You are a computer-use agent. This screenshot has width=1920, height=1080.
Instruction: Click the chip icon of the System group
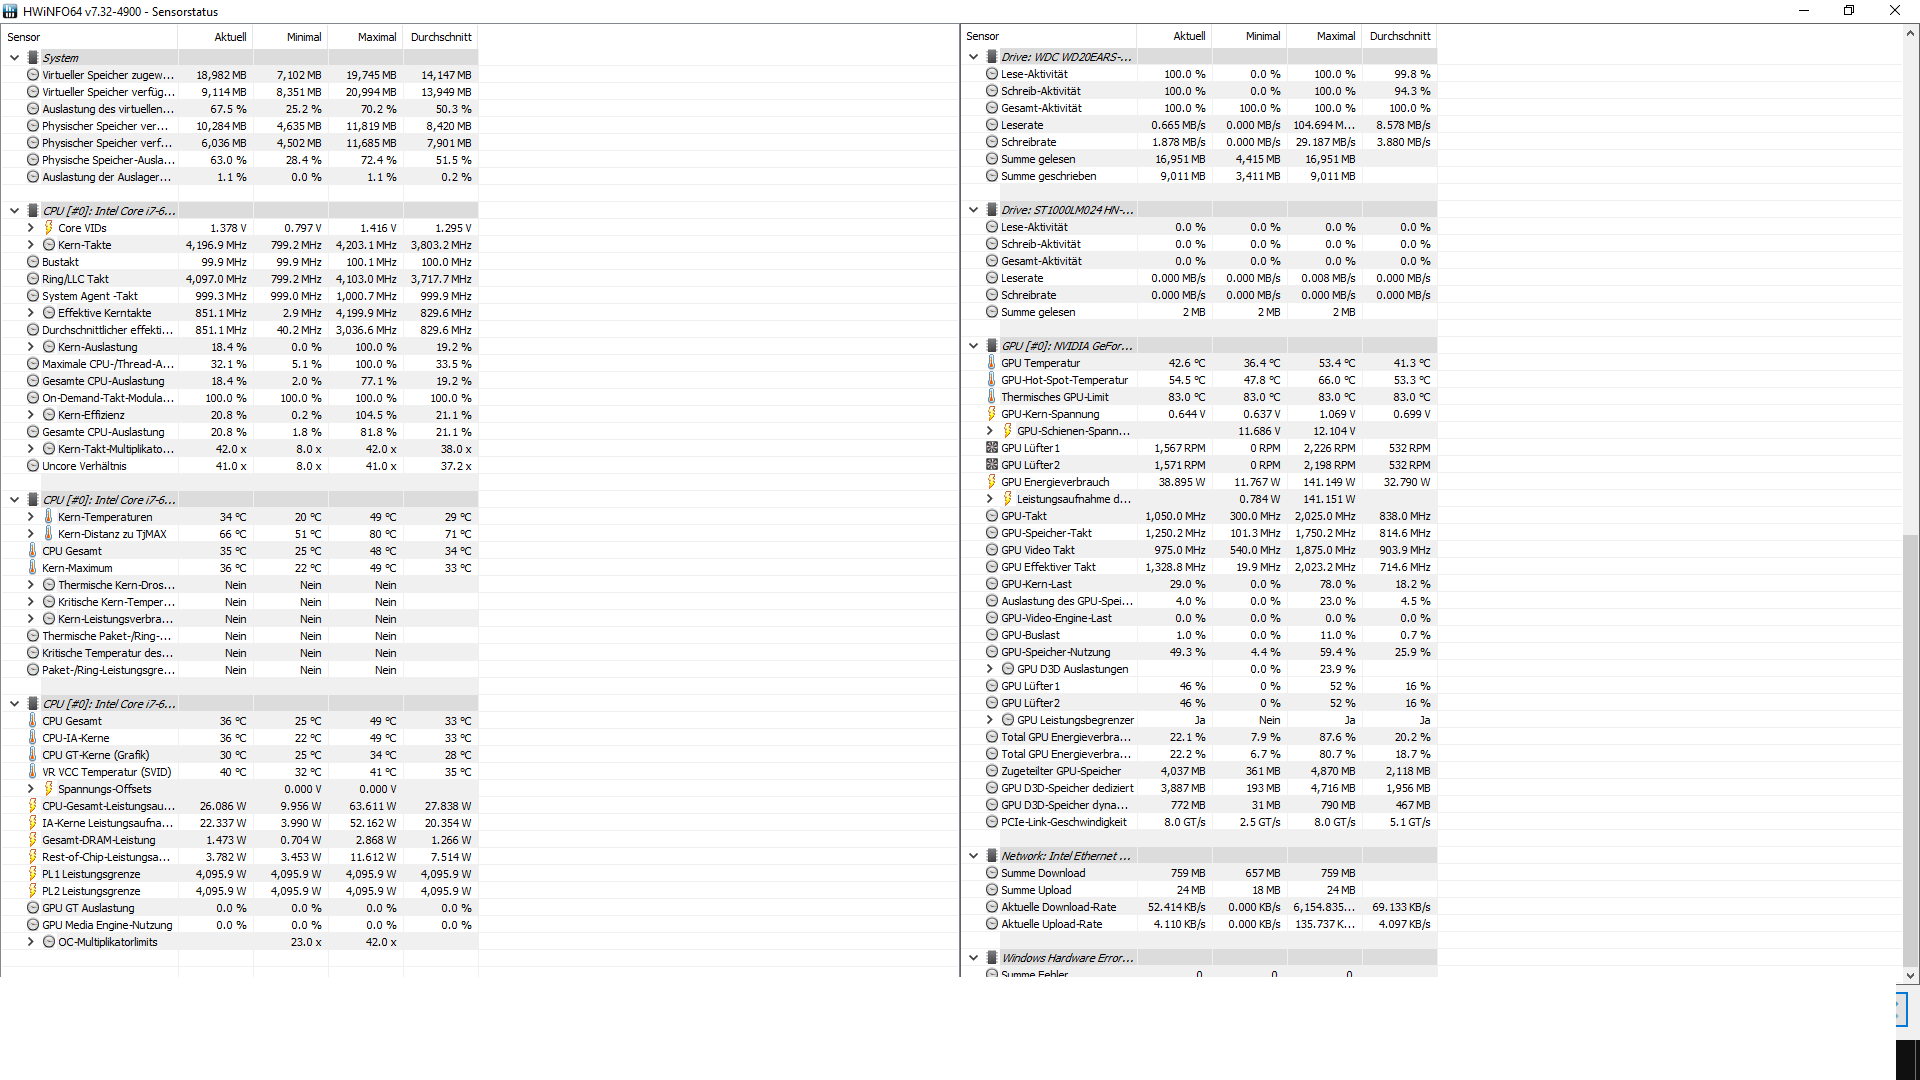click(x=33, y=58)
